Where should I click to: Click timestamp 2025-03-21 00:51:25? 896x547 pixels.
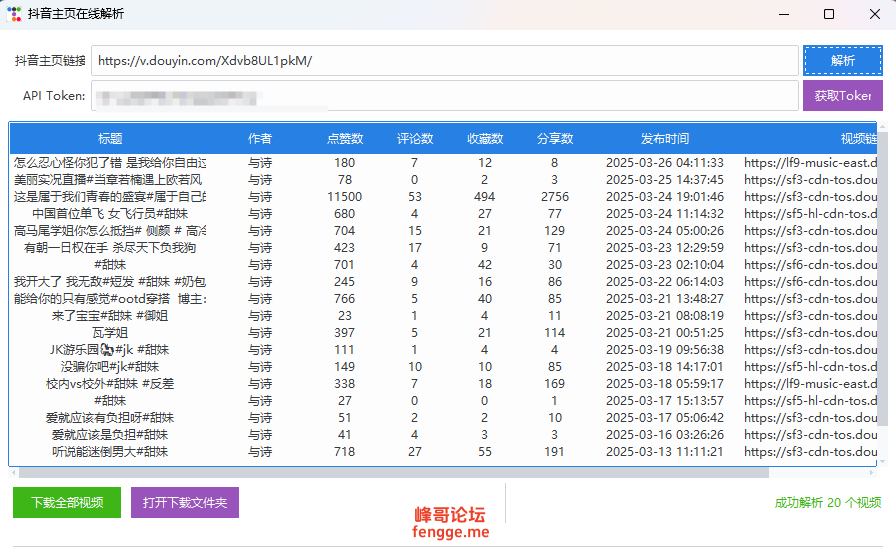pos(665,333)
